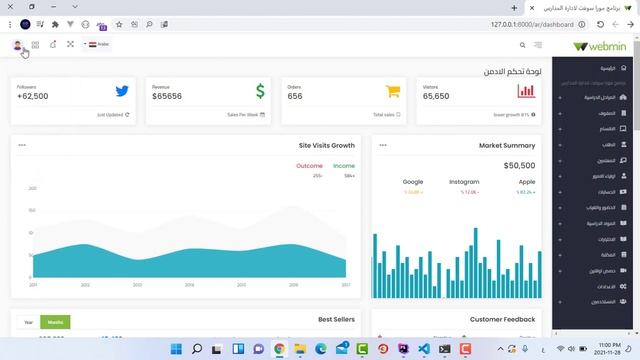640x360 pixels.
Task: Open the notifications bell icon
Action: point(53,44)
